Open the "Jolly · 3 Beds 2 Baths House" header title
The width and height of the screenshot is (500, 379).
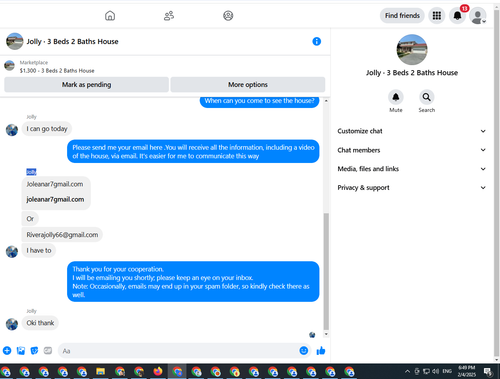(72, 42)
